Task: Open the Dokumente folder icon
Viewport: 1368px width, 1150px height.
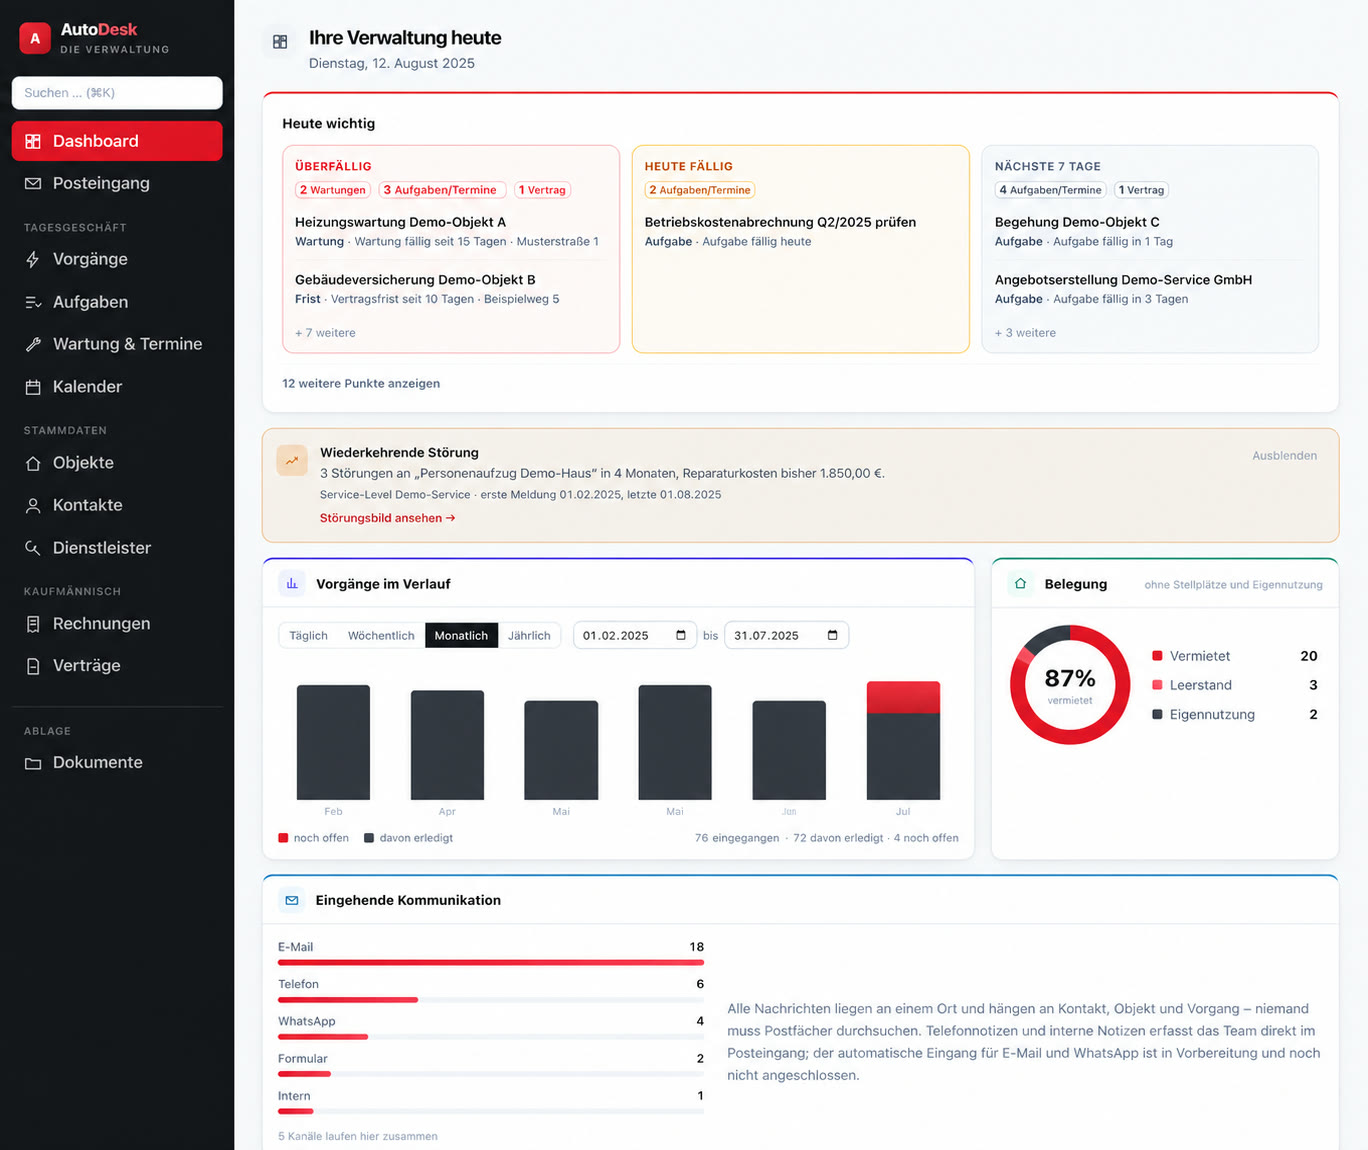Action: click(x=33, y=763)
